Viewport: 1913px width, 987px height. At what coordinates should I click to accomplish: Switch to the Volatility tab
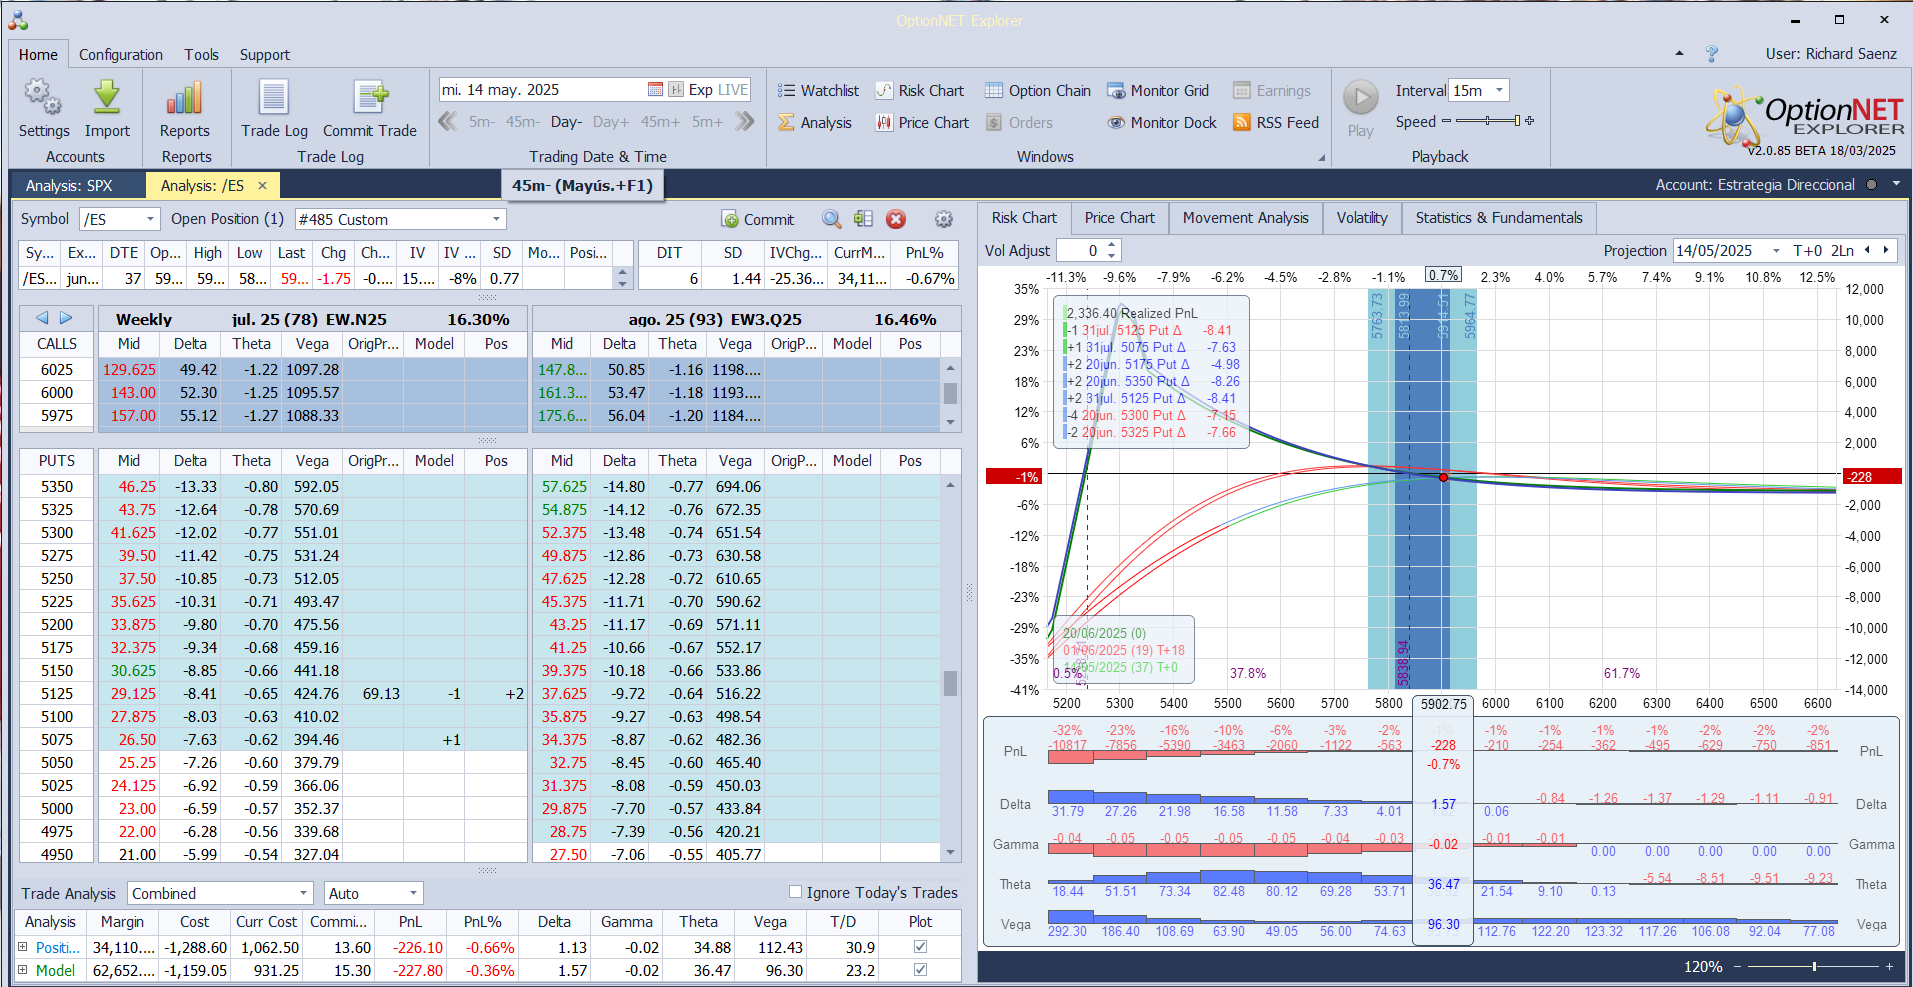1362,217
